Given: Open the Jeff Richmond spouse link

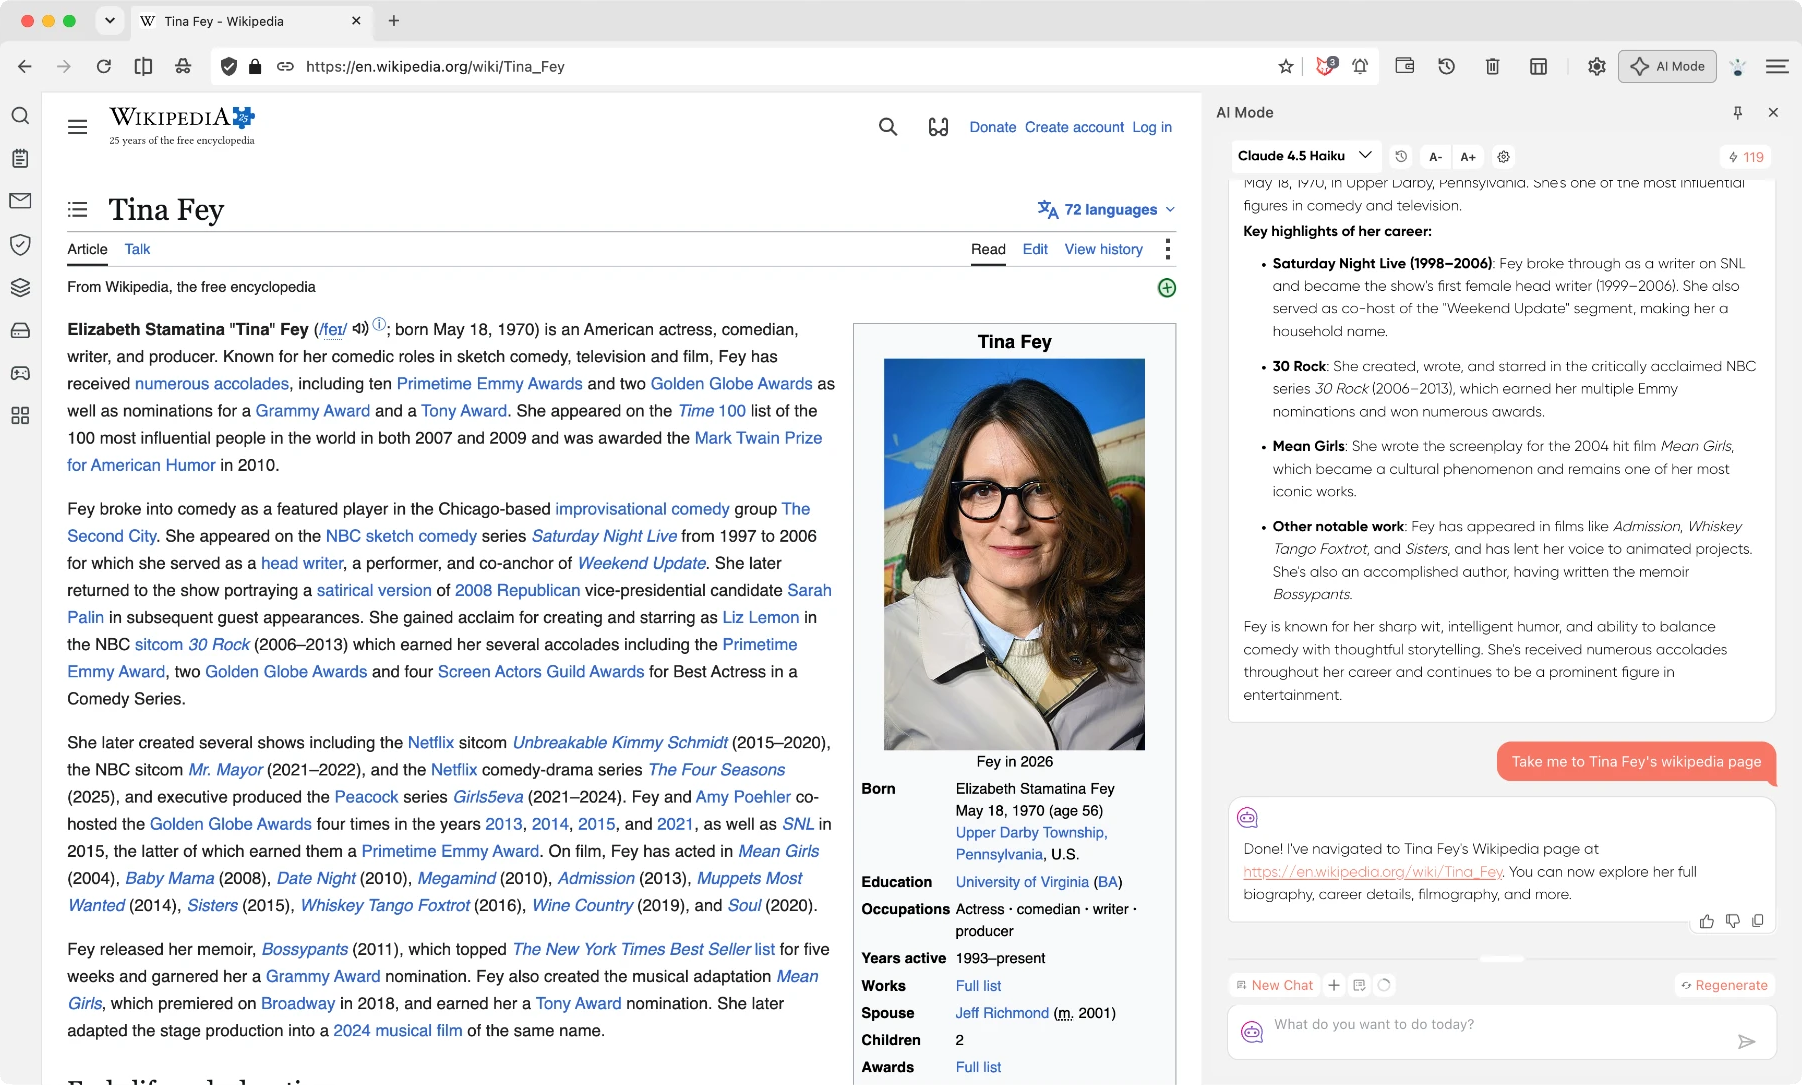Looking at the screenshot, I should [x=1002, y=1013].
